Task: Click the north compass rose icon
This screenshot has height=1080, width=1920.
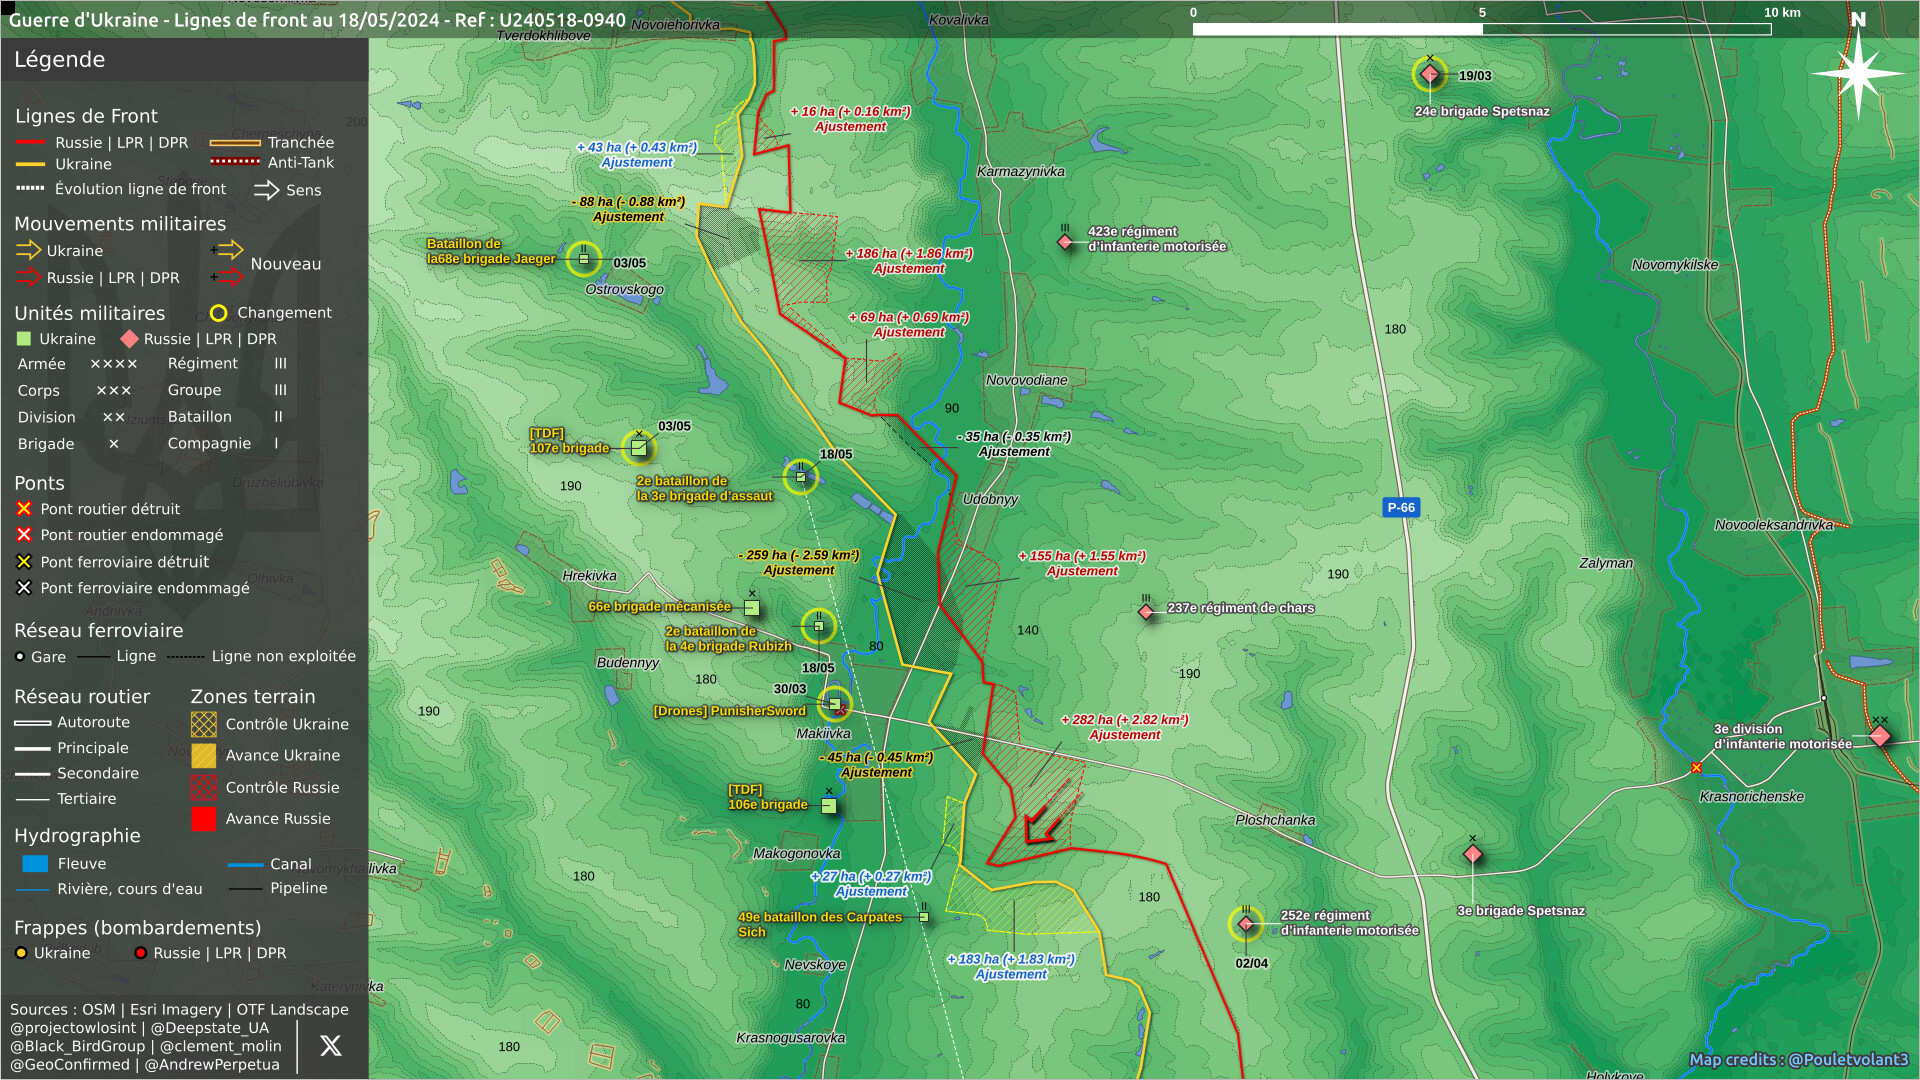Action: (1858, 73)
